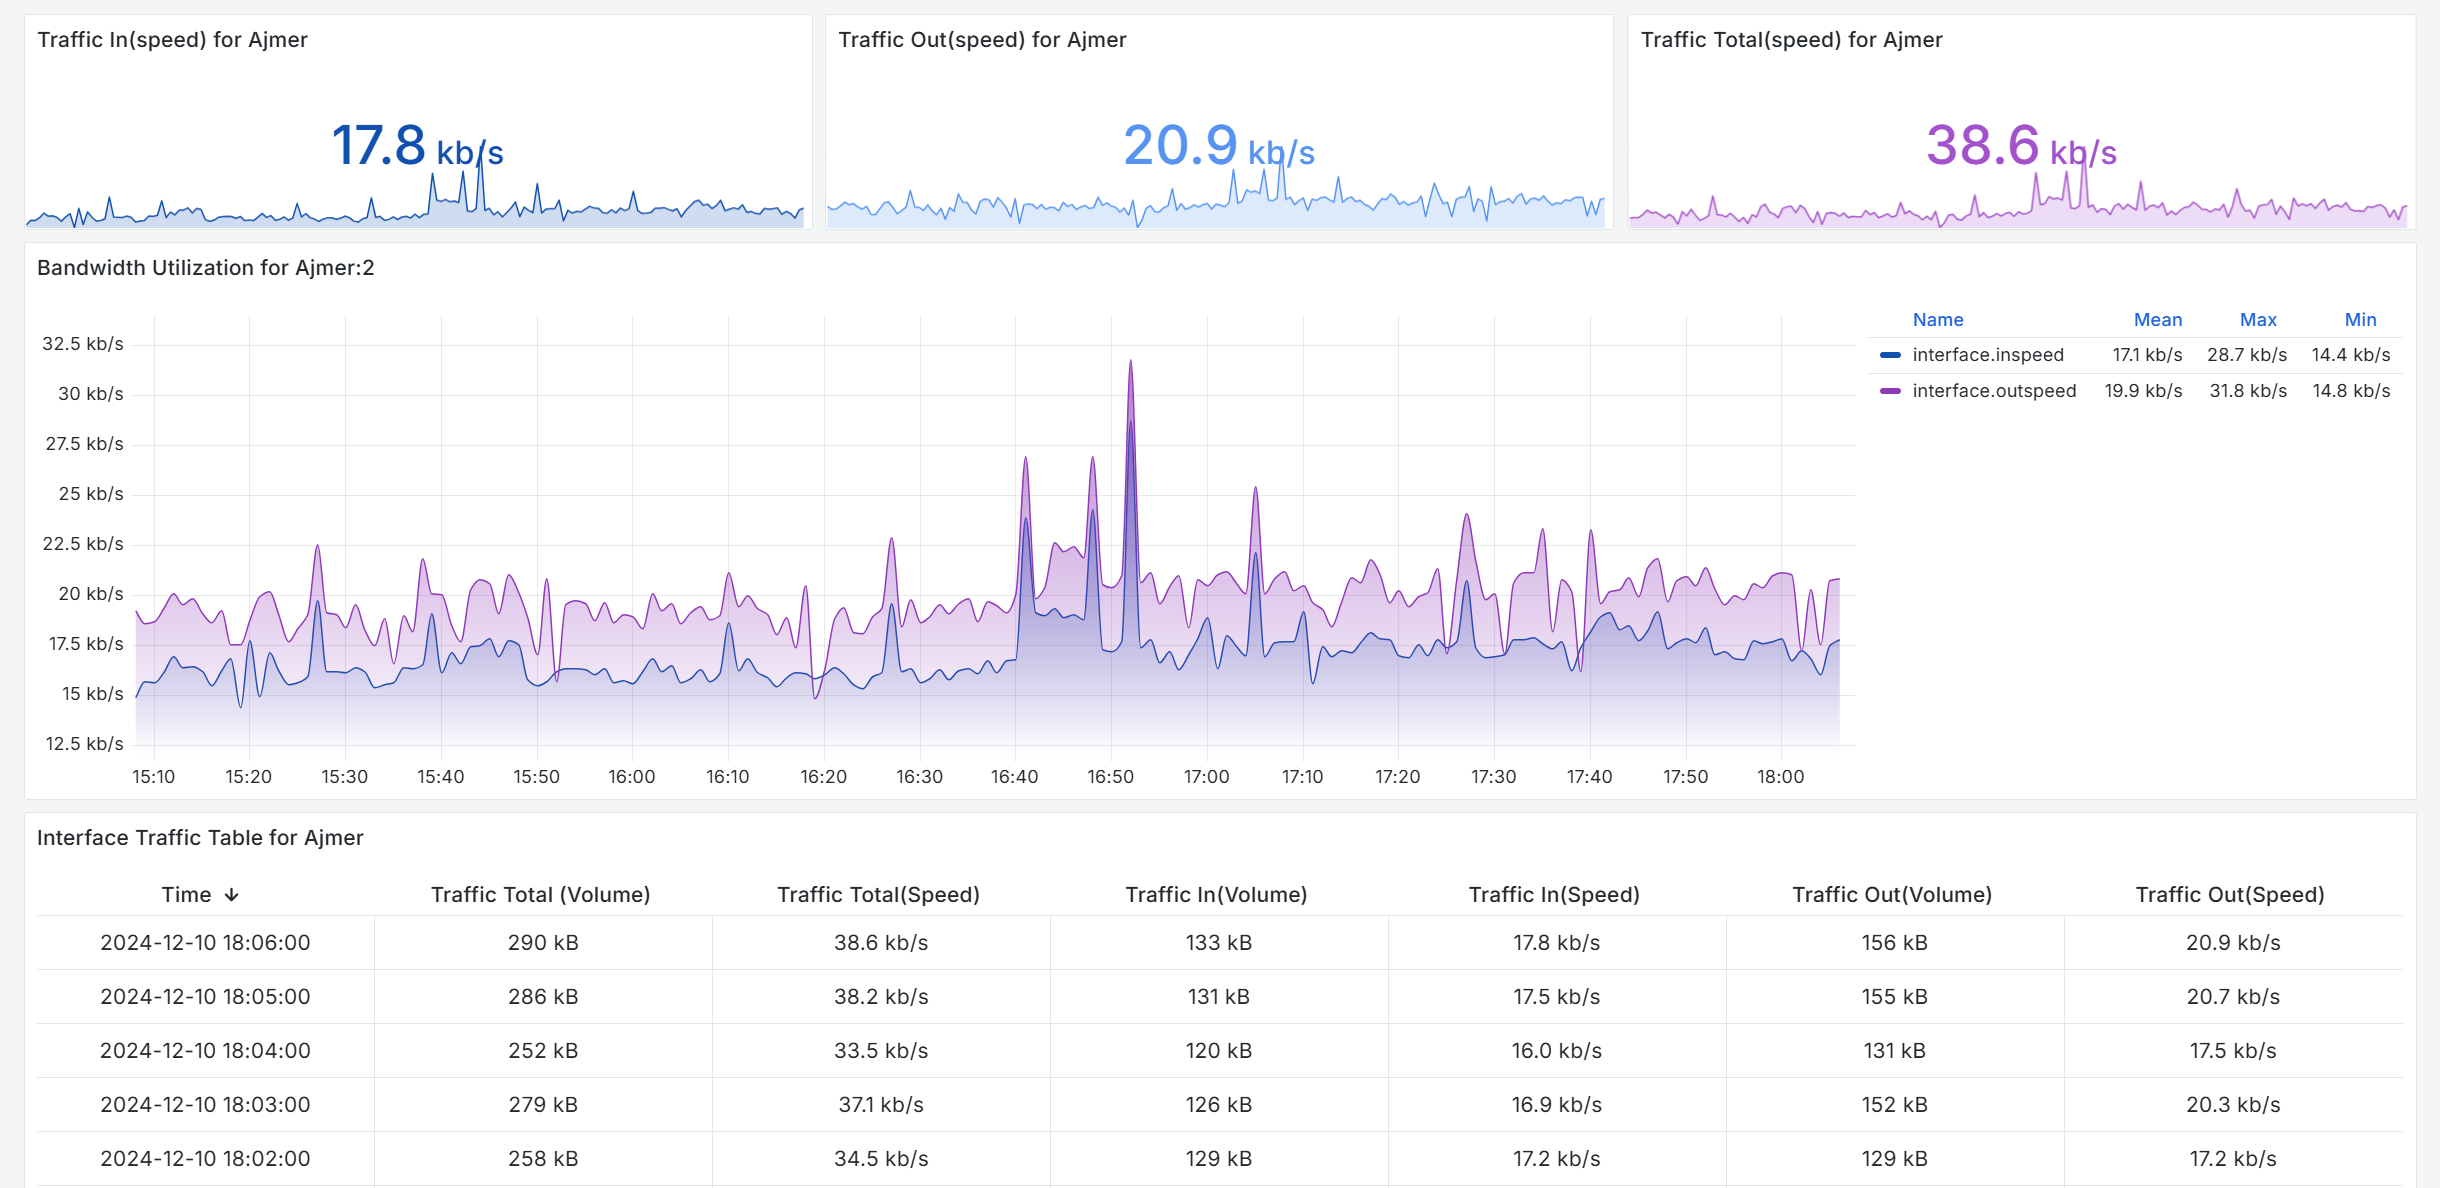Viewport: 2440px width, 1188px height.
Task: Click the interface.inspeed series color marker
Action: point(1888,354)
